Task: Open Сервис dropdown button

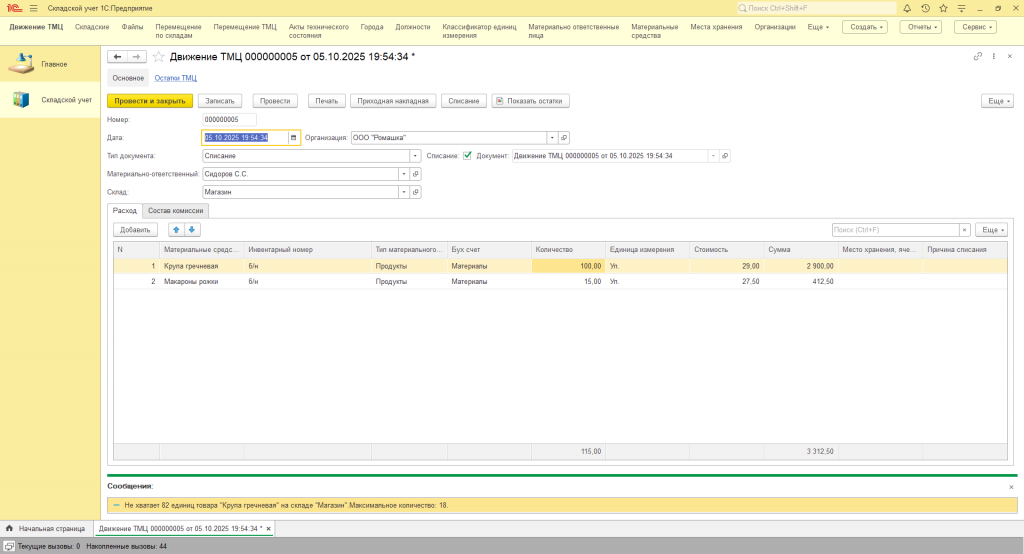Action: coord(976,27)
